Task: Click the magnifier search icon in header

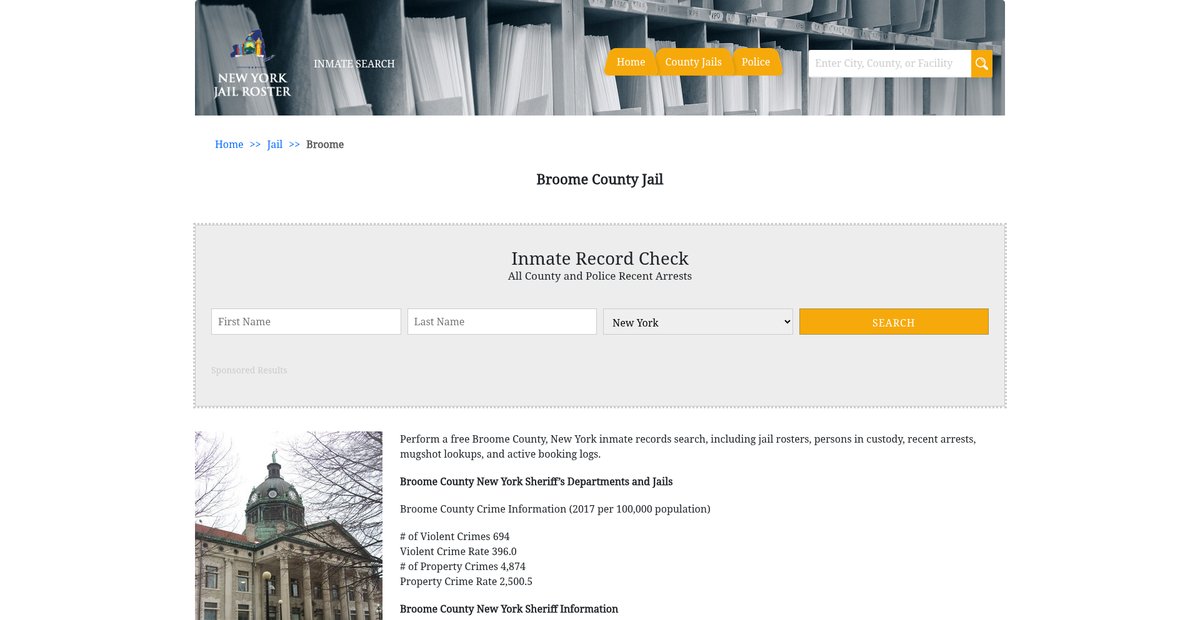Action: coord(982,64)
